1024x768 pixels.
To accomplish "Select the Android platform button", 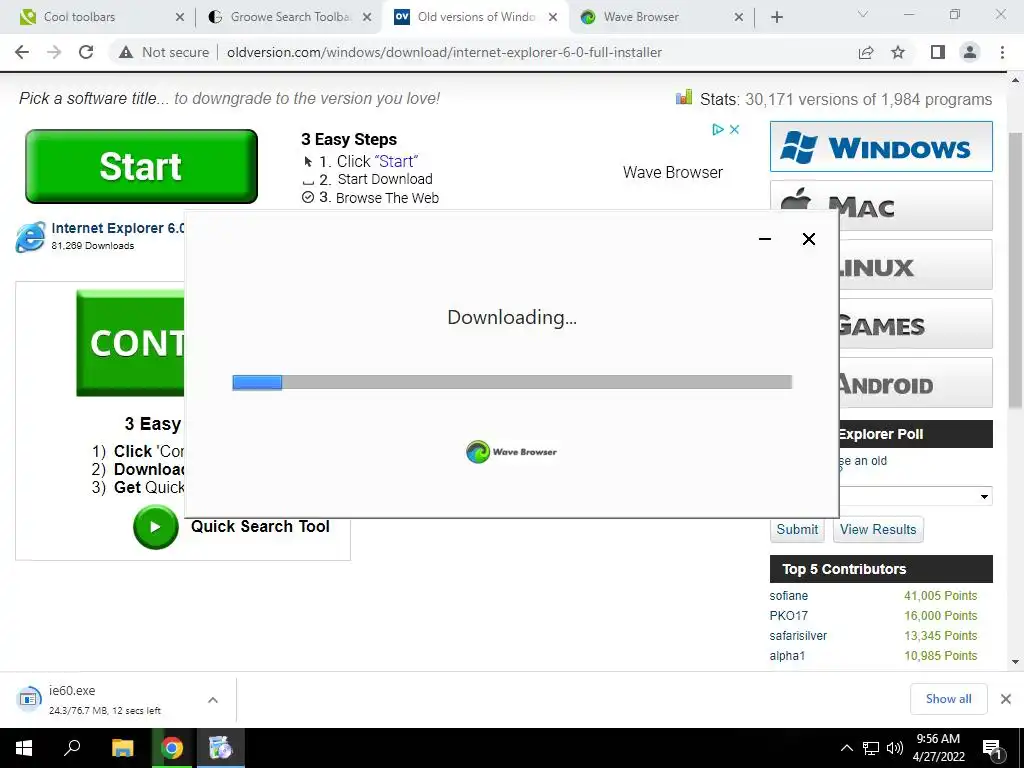I will point(916,382).
